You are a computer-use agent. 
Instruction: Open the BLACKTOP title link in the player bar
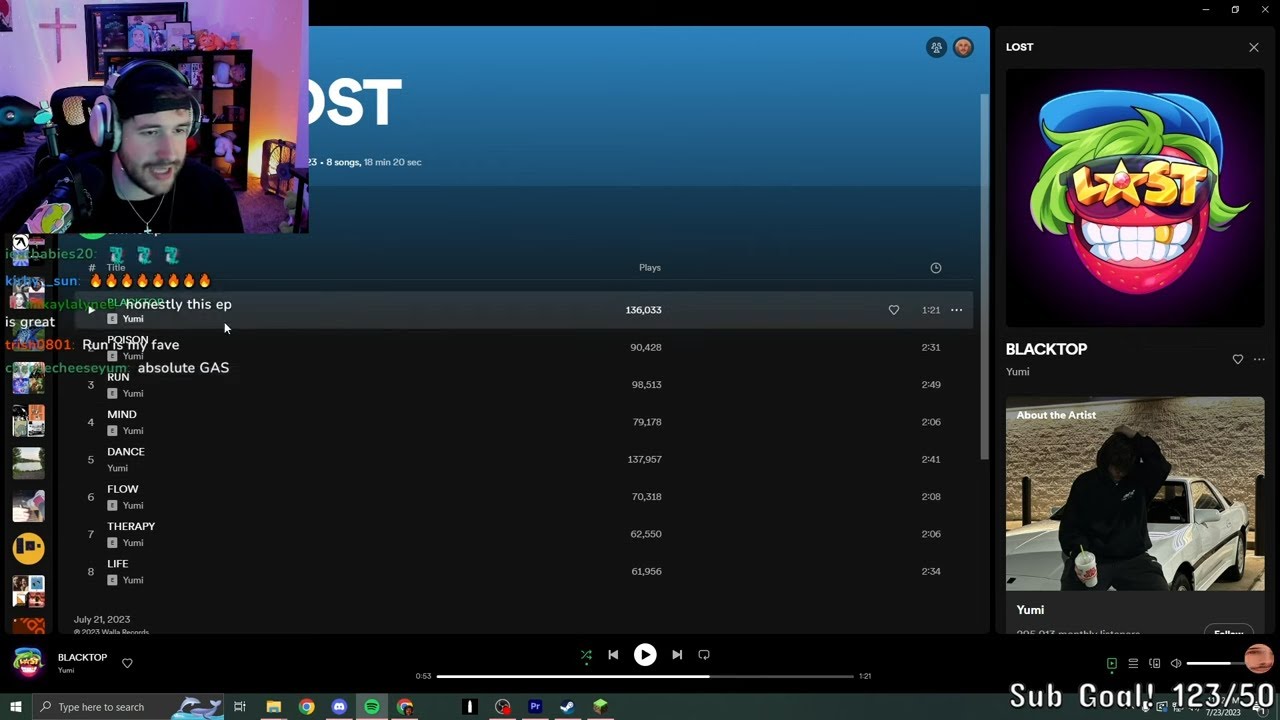82,657
